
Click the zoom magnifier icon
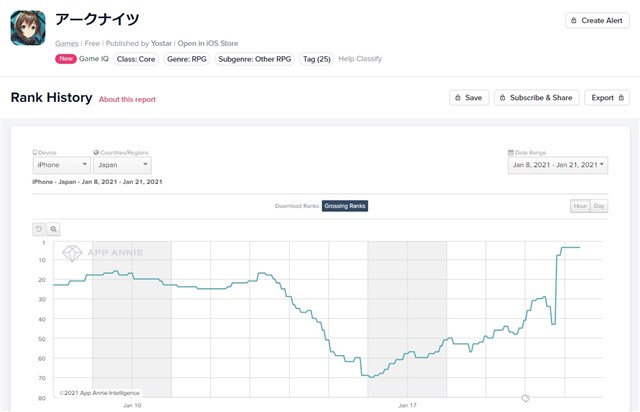pyautogui.click(x=53, y=229)
